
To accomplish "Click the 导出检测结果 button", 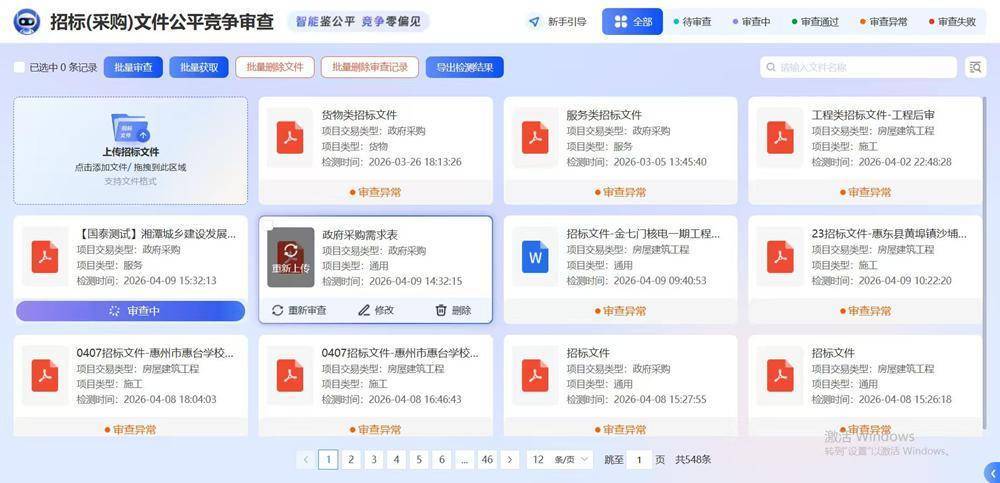I will coord(464,67).
